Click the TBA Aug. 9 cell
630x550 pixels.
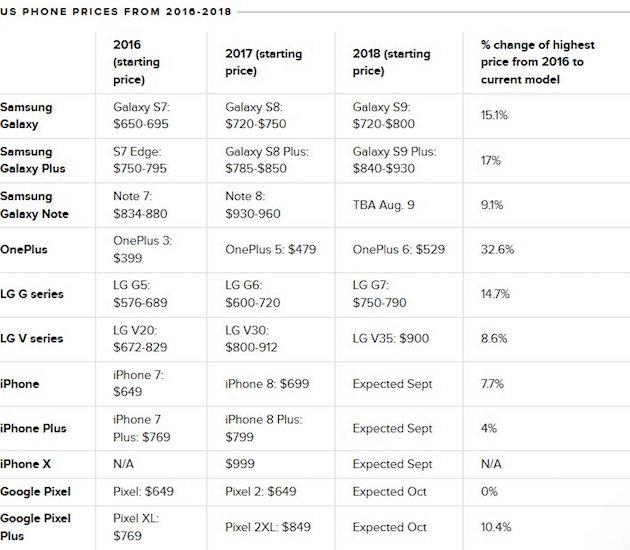pyautogui.click(x=383, y=205)
